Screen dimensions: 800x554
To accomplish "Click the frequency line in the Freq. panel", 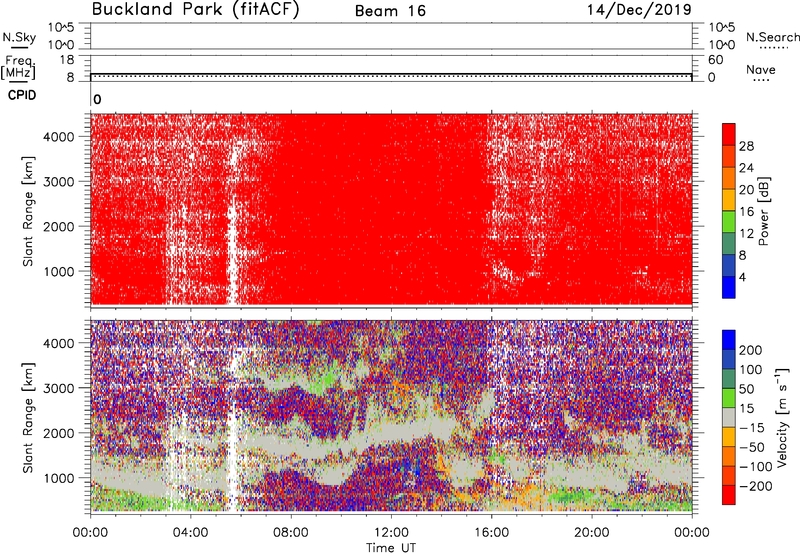I will 391,73.
